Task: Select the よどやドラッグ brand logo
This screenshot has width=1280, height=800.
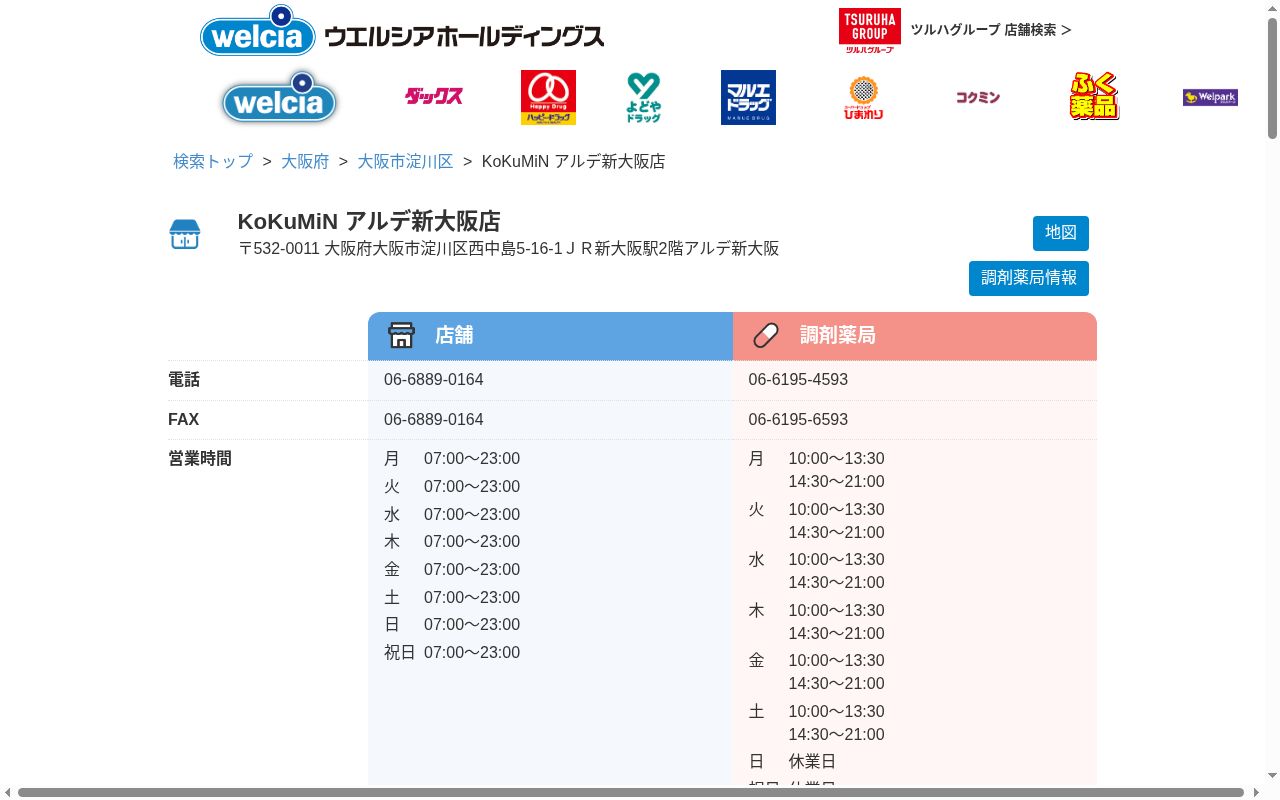Action: coord(644,97)
